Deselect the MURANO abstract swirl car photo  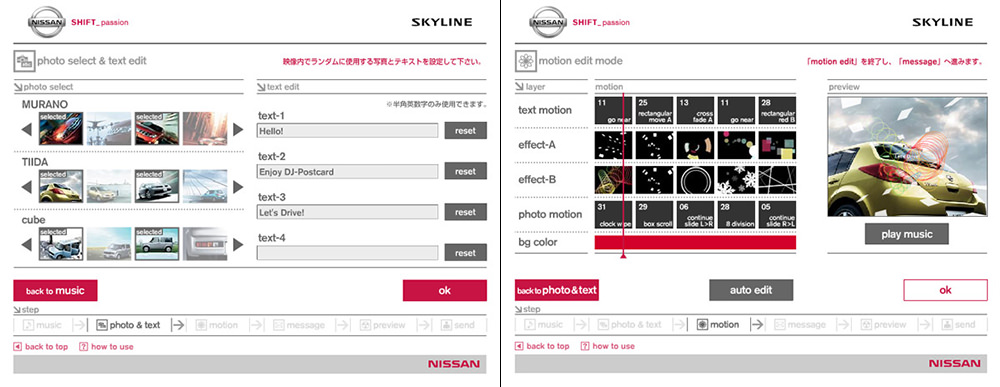61,129
